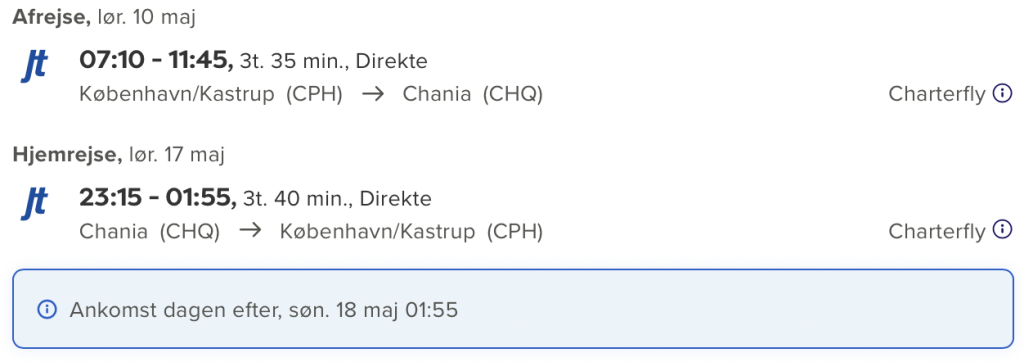Click the info icon in the arrival notice
The height and width of the screenshot is (362, 1024).
47,310
